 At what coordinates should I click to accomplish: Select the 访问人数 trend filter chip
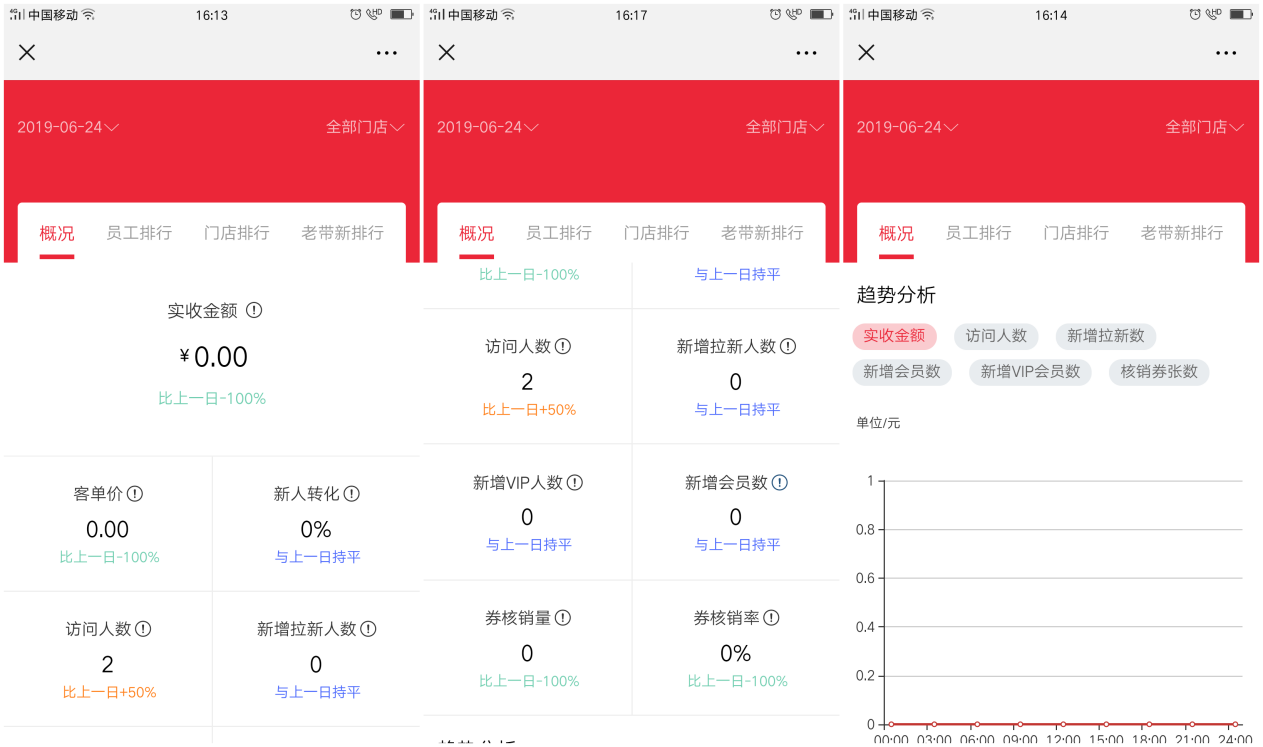point(996,336)
